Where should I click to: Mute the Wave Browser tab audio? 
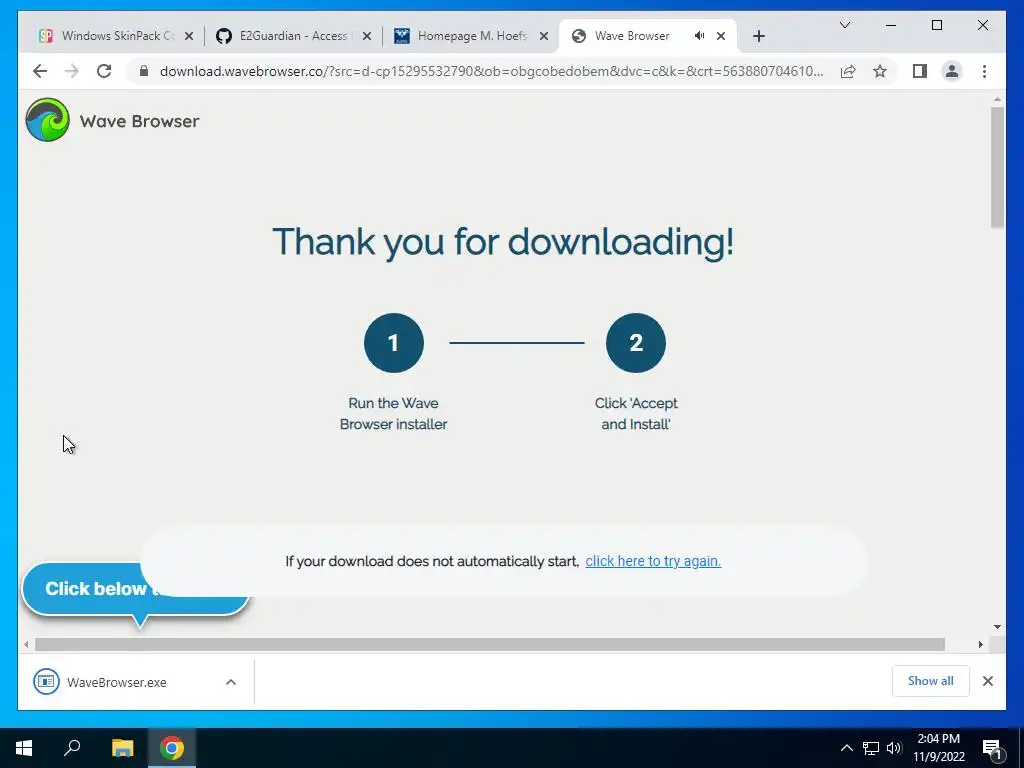coord(699,36)
